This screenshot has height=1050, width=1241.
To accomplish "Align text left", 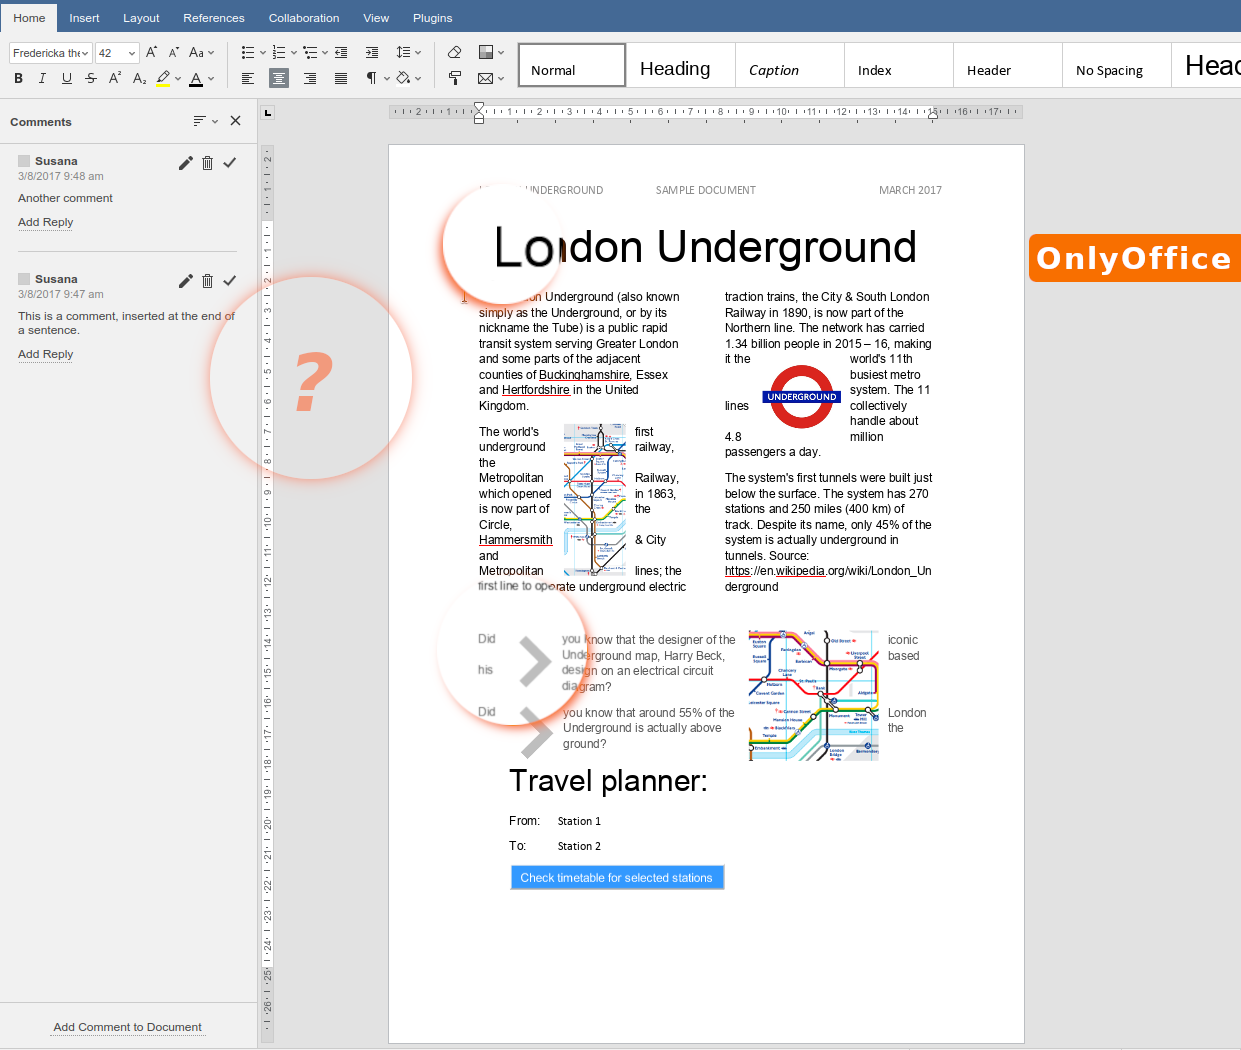I will (x=248, y=78).
